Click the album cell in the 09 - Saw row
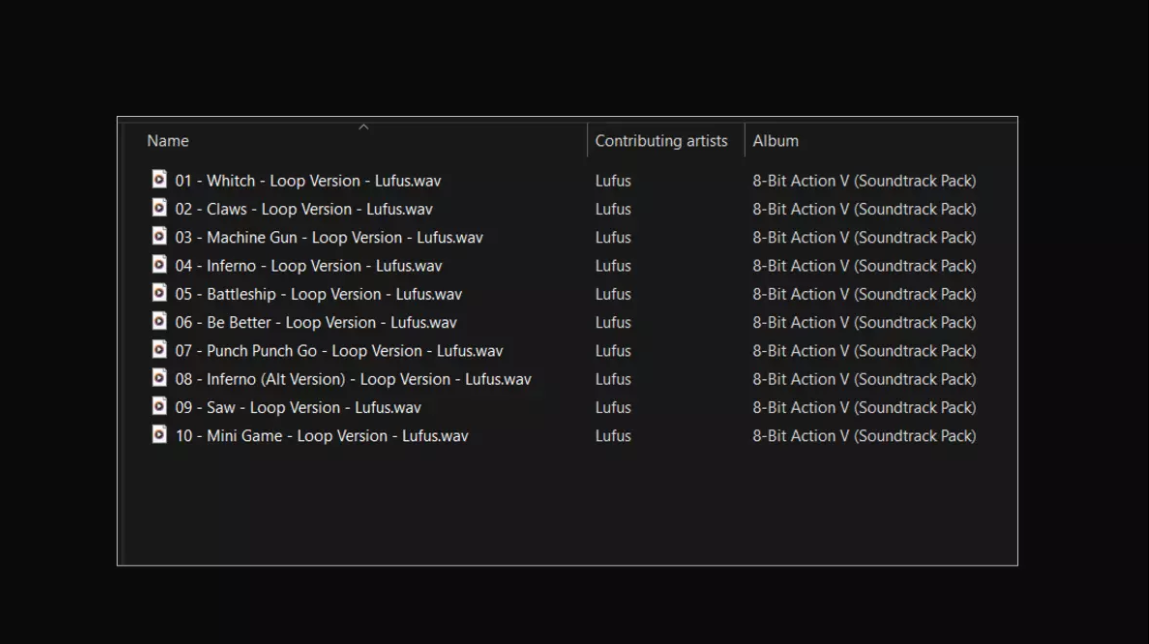Screen dimensions: 1149x644 [864, 407]
